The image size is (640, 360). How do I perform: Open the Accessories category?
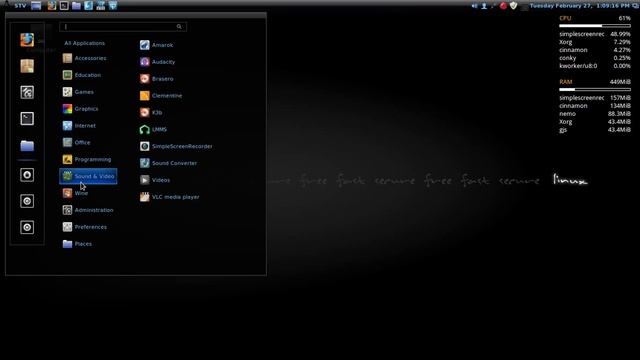coord(84,58)
